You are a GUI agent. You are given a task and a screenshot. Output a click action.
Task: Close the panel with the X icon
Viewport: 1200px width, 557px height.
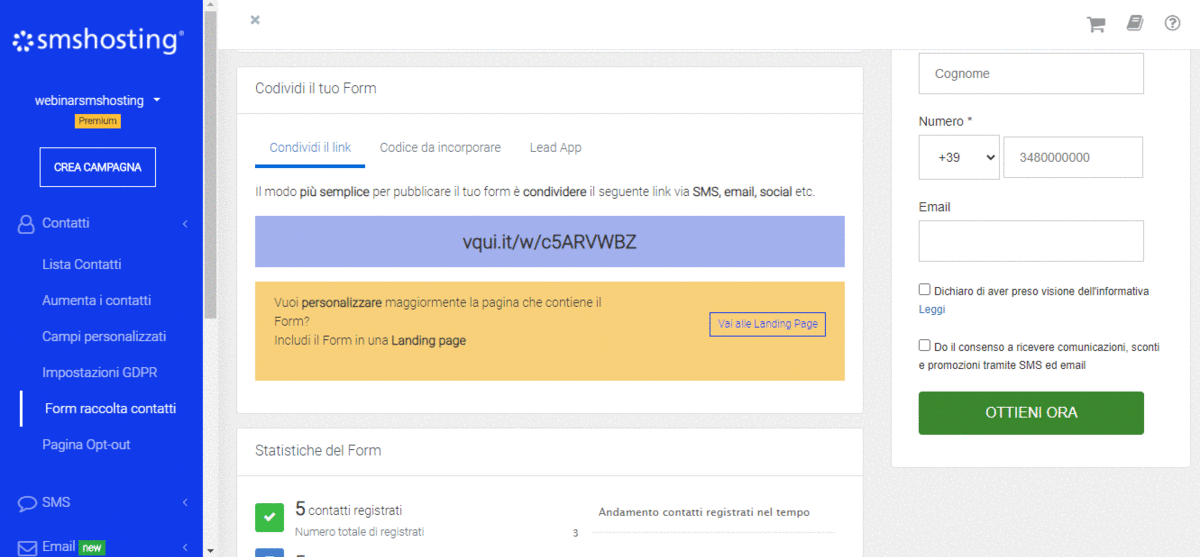255,20
